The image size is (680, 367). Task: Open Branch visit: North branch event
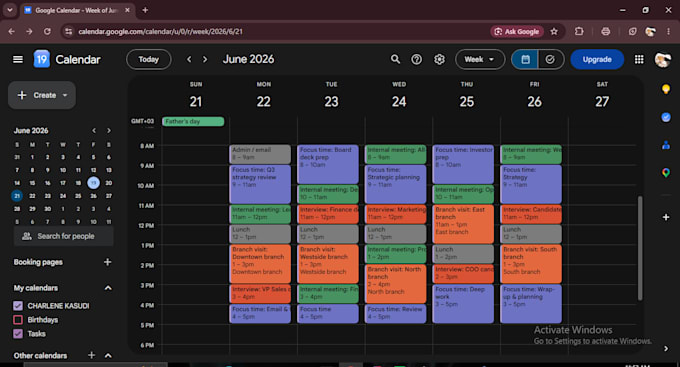pyautogui.click(x=396, y=284)
